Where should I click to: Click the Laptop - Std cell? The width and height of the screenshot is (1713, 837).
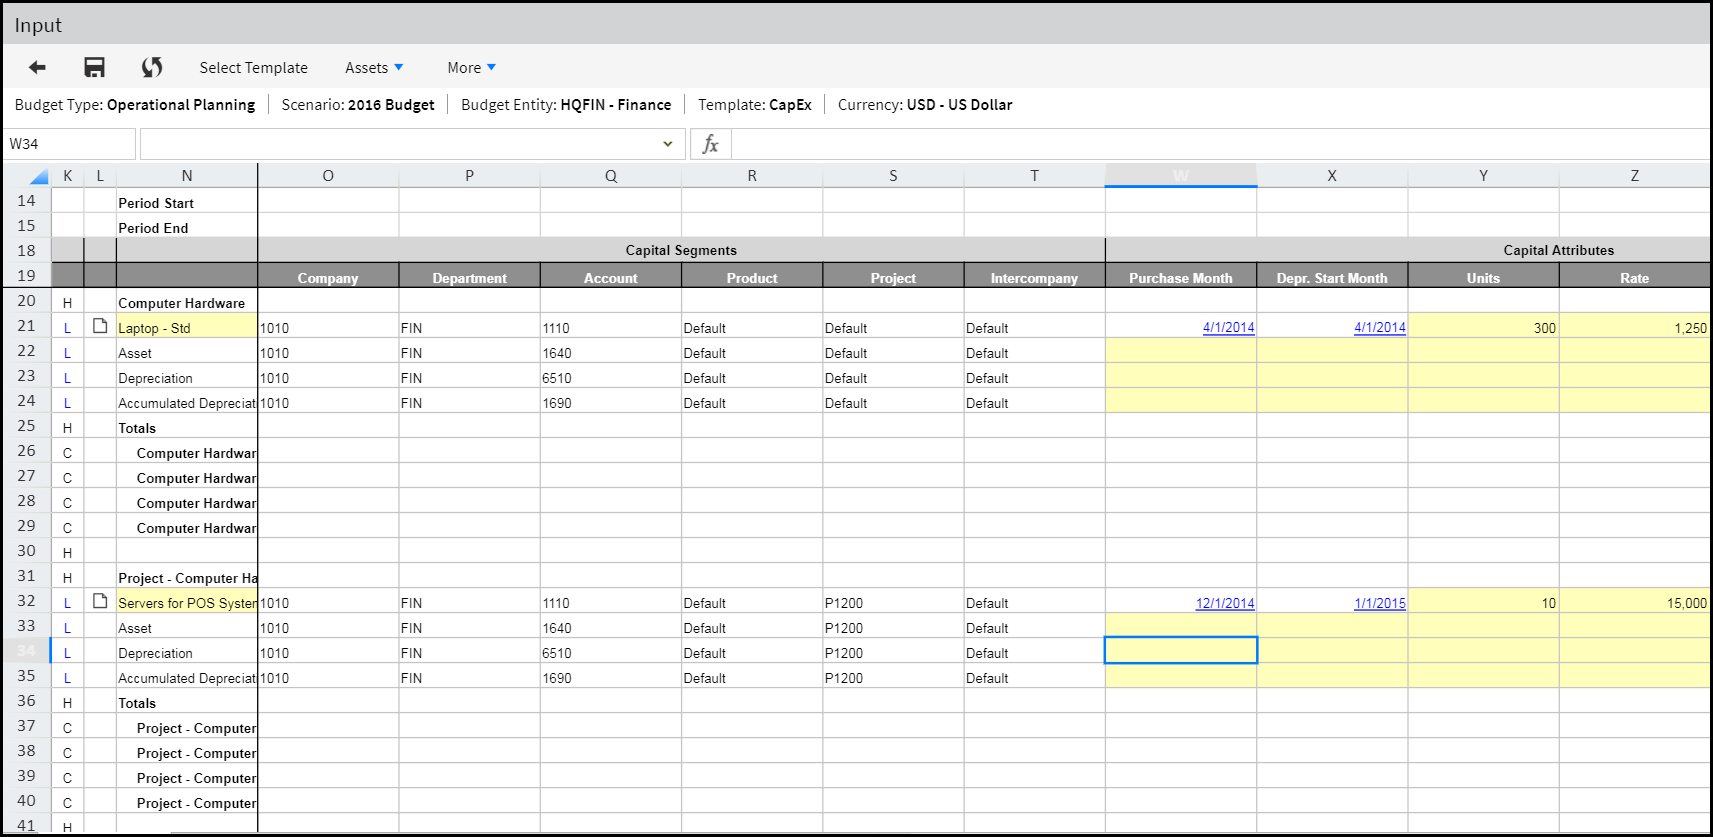point(187,327)
